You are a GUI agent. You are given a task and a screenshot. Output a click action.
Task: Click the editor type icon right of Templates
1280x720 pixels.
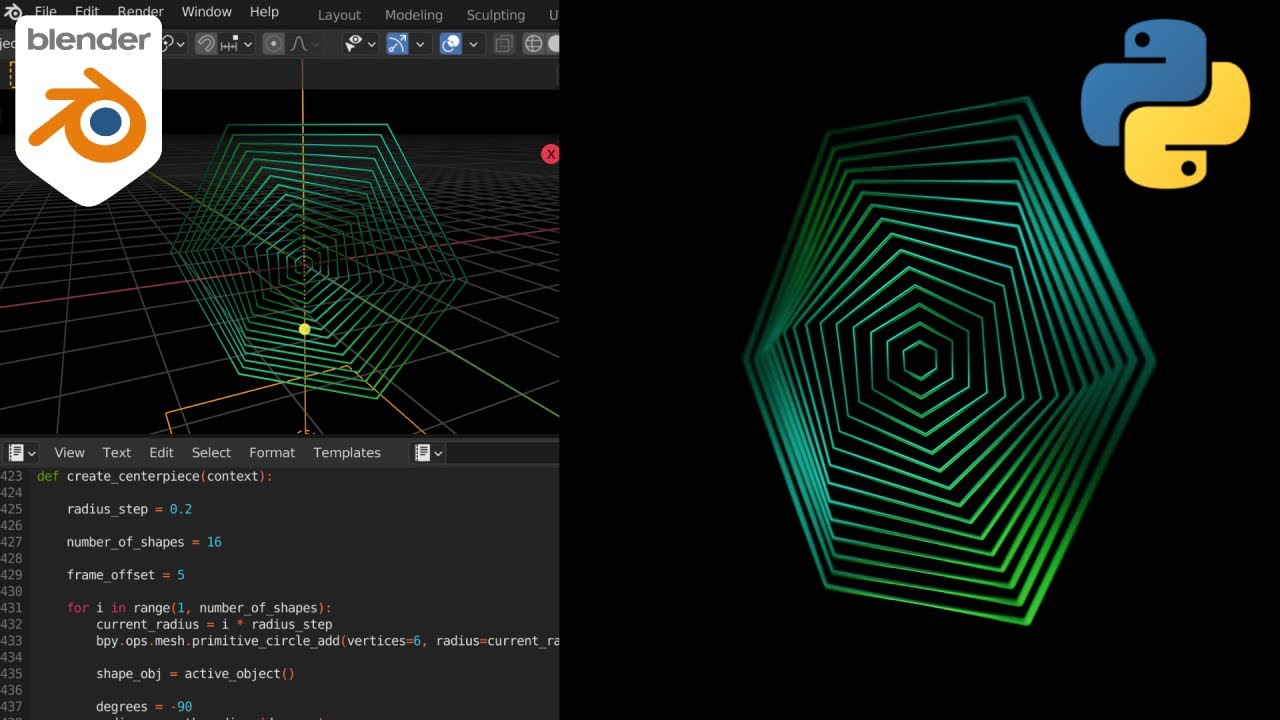point(422,452)
